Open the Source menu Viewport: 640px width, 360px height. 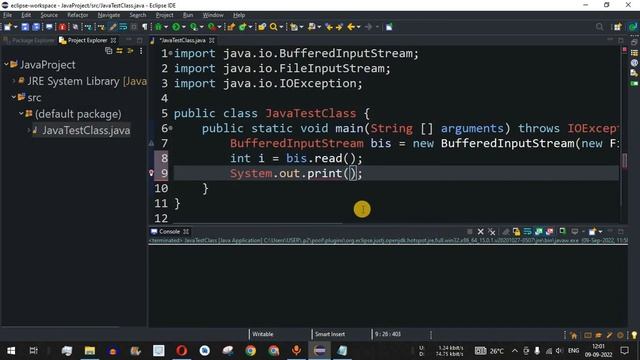[x=49, y=15]
